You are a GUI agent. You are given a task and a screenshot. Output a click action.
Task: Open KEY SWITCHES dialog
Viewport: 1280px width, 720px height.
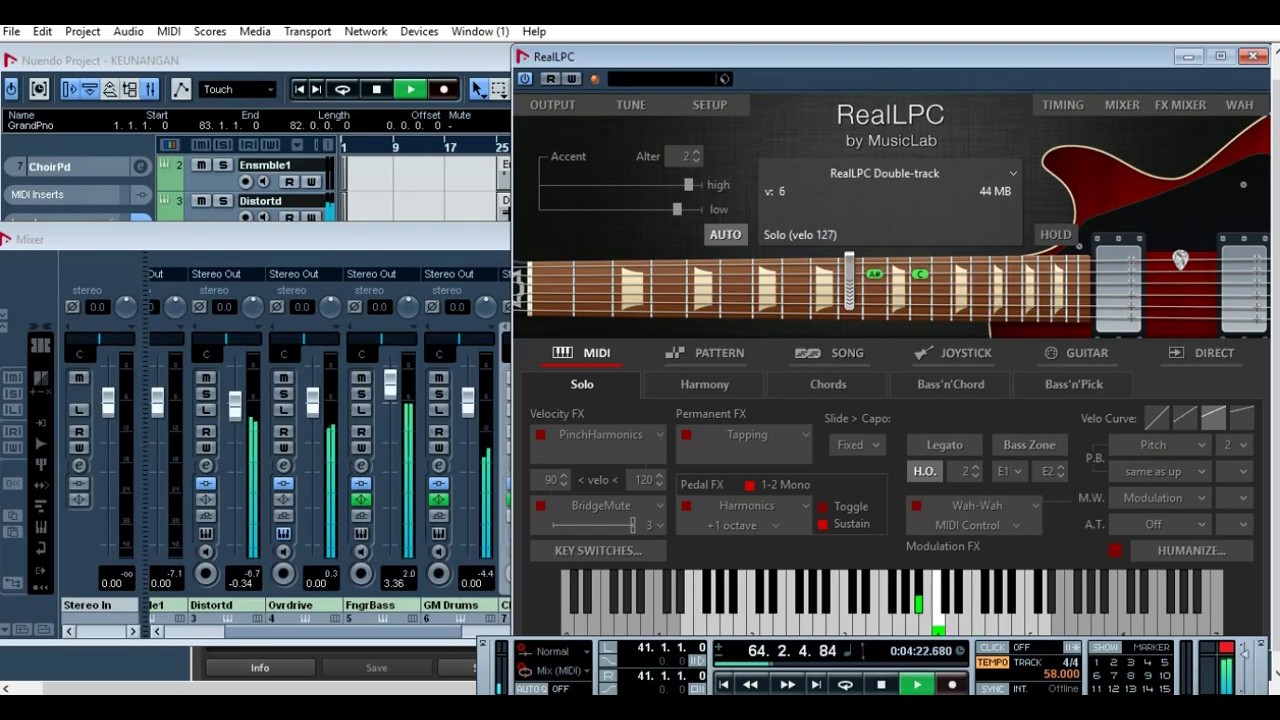click(x=598, y=551)
